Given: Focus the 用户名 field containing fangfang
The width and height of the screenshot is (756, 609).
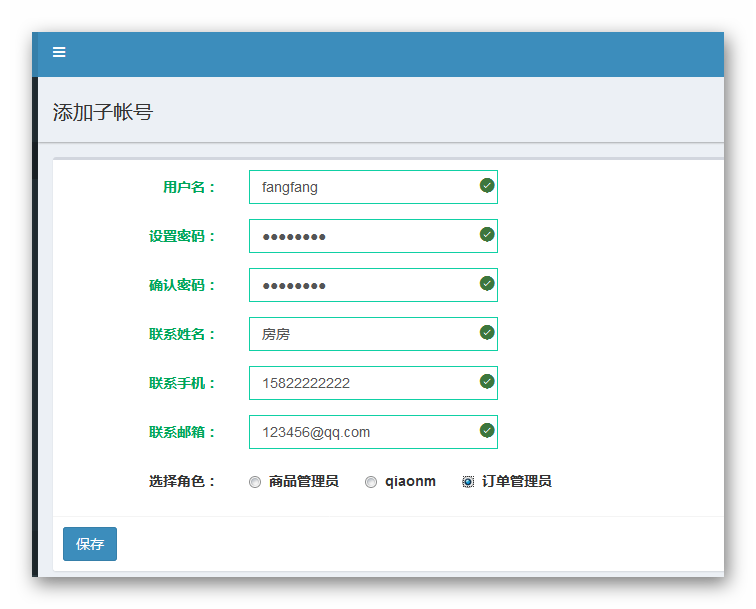Looking at the screenshot, I should pyautogui.click(x=373, y=187).
